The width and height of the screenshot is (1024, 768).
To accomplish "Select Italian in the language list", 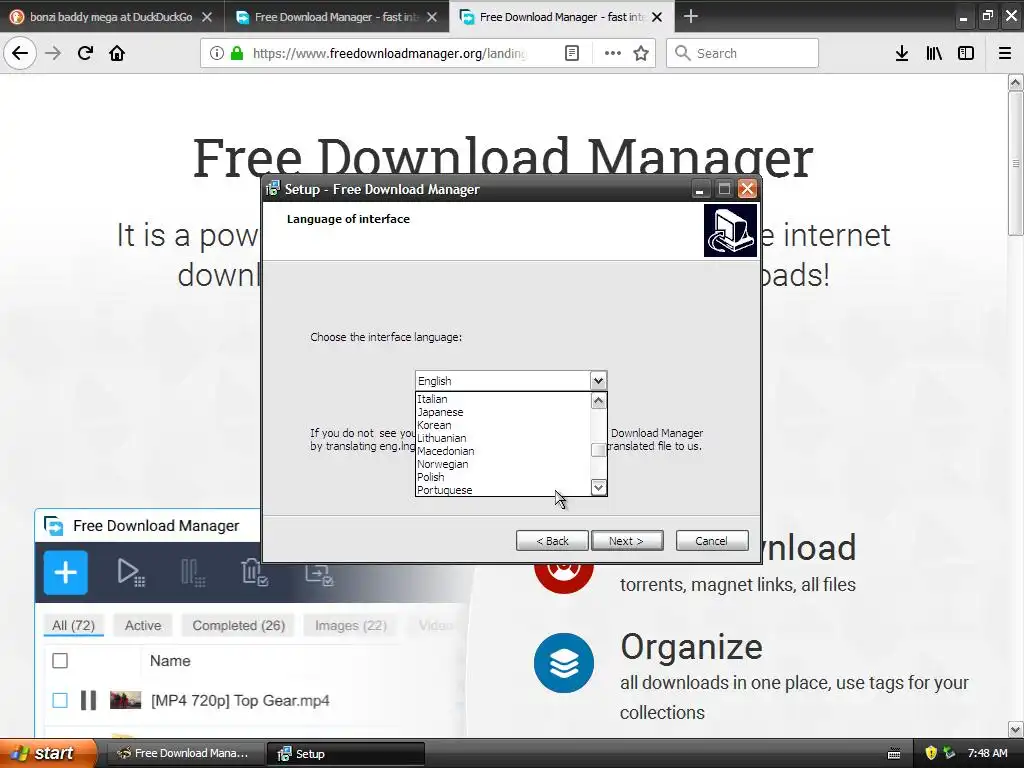I will 502,399.
